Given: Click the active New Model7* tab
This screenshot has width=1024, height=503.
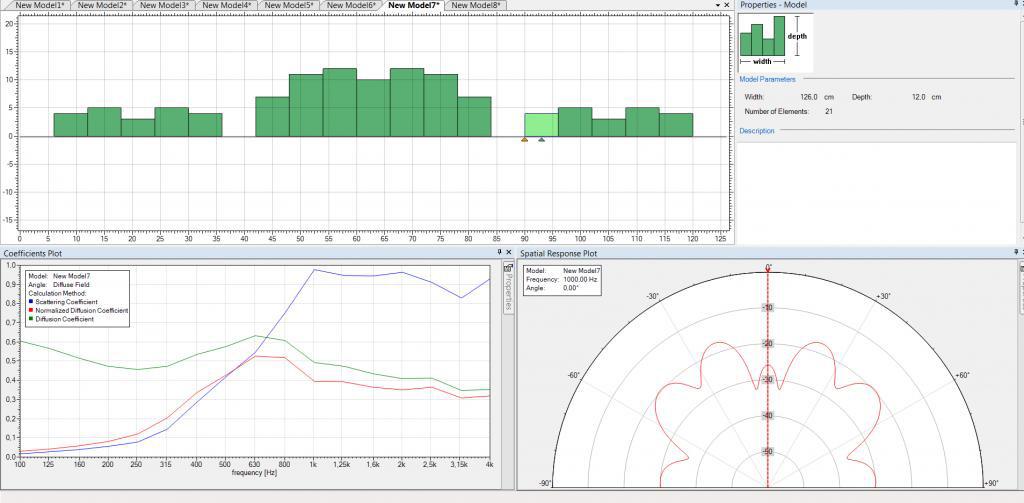Looking at the screenshot, I should tap(413, 5).
